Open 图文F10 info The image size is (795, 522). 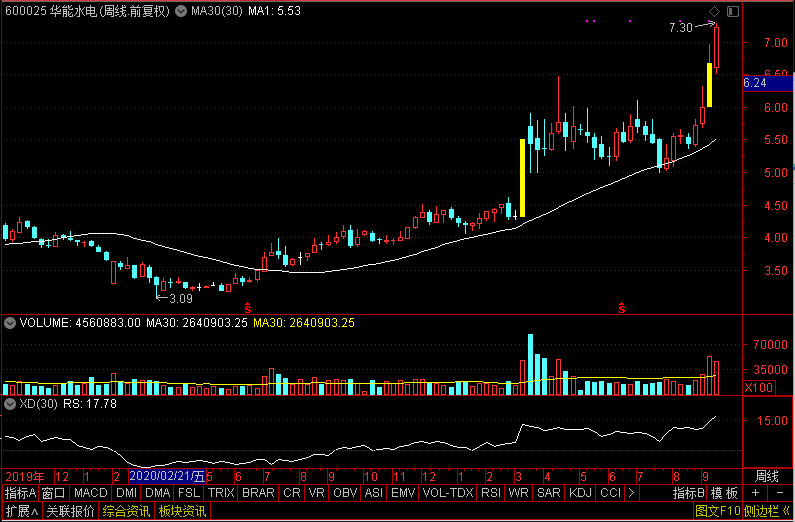[x=717, y=511]
